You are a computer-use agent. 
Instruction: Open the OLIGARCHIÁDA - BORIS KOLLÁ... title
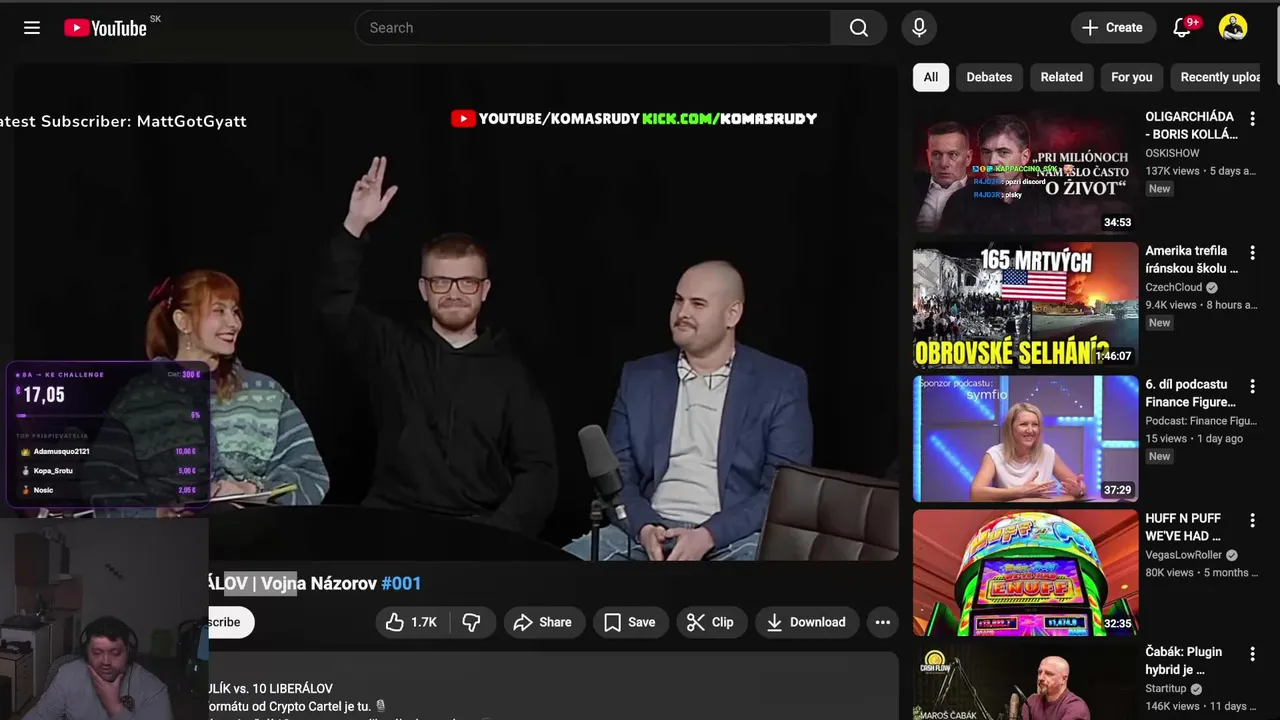pyautogui.click(x=1191, y=125)
